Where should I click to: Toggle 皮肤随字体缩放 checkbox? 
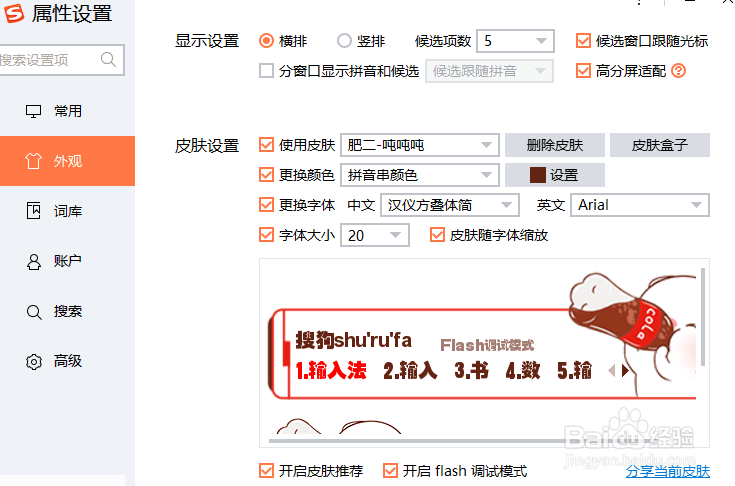coord(437,235)
